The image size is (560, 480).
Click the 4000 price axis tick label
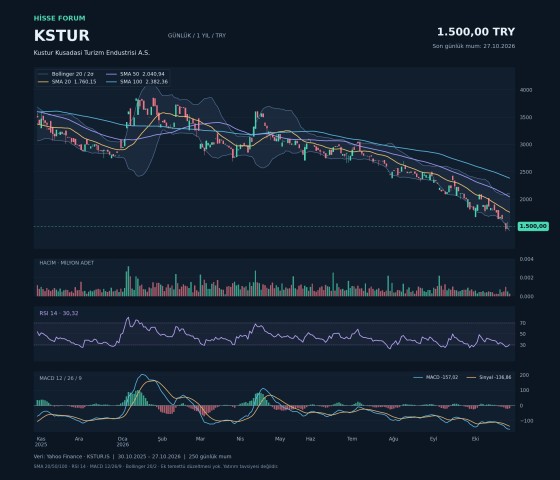(526, 90)
